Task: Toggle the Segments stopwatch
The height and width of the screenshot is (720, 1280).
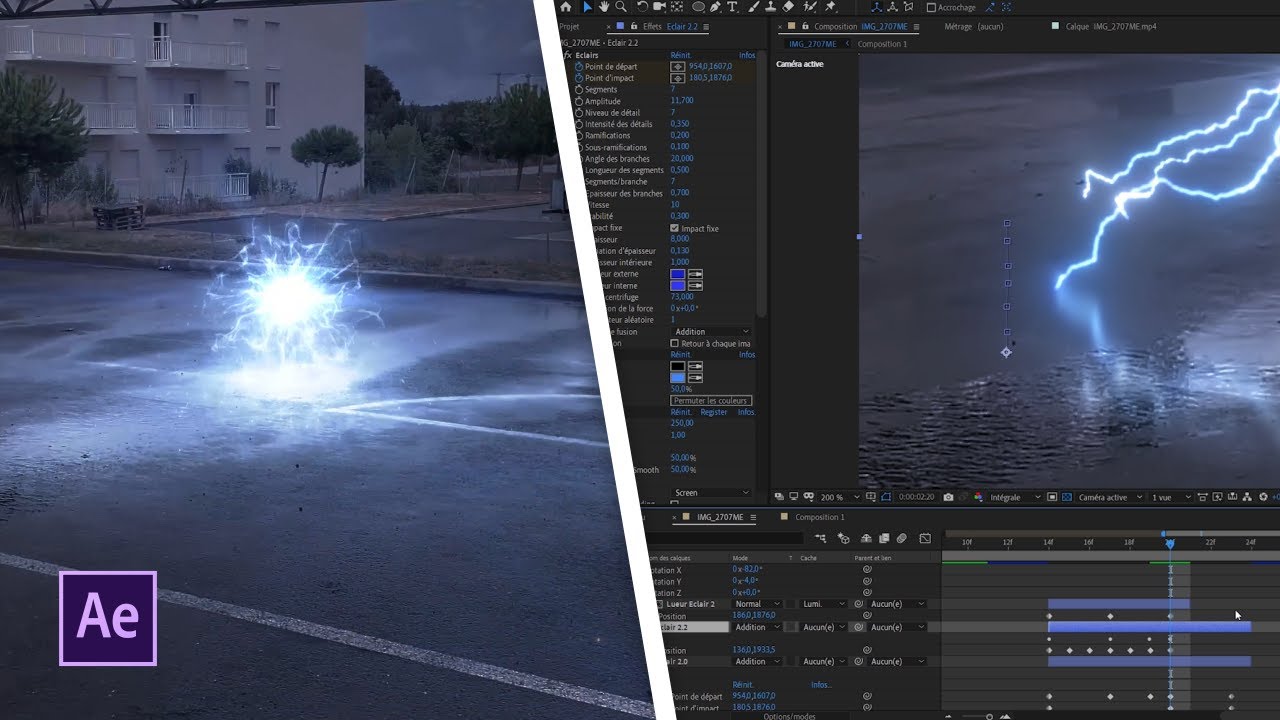Action: 579,89
